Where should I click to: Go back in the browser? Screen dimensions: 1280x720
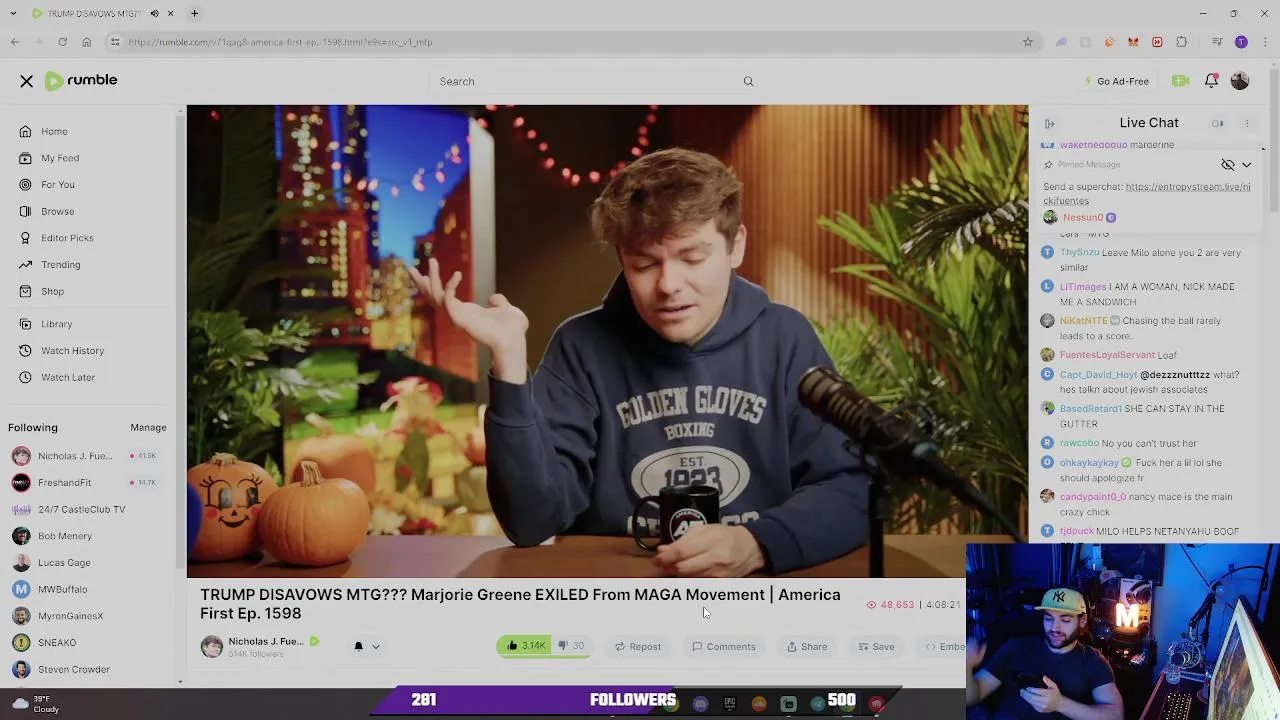pyautogui.click(x=15, y=42)
